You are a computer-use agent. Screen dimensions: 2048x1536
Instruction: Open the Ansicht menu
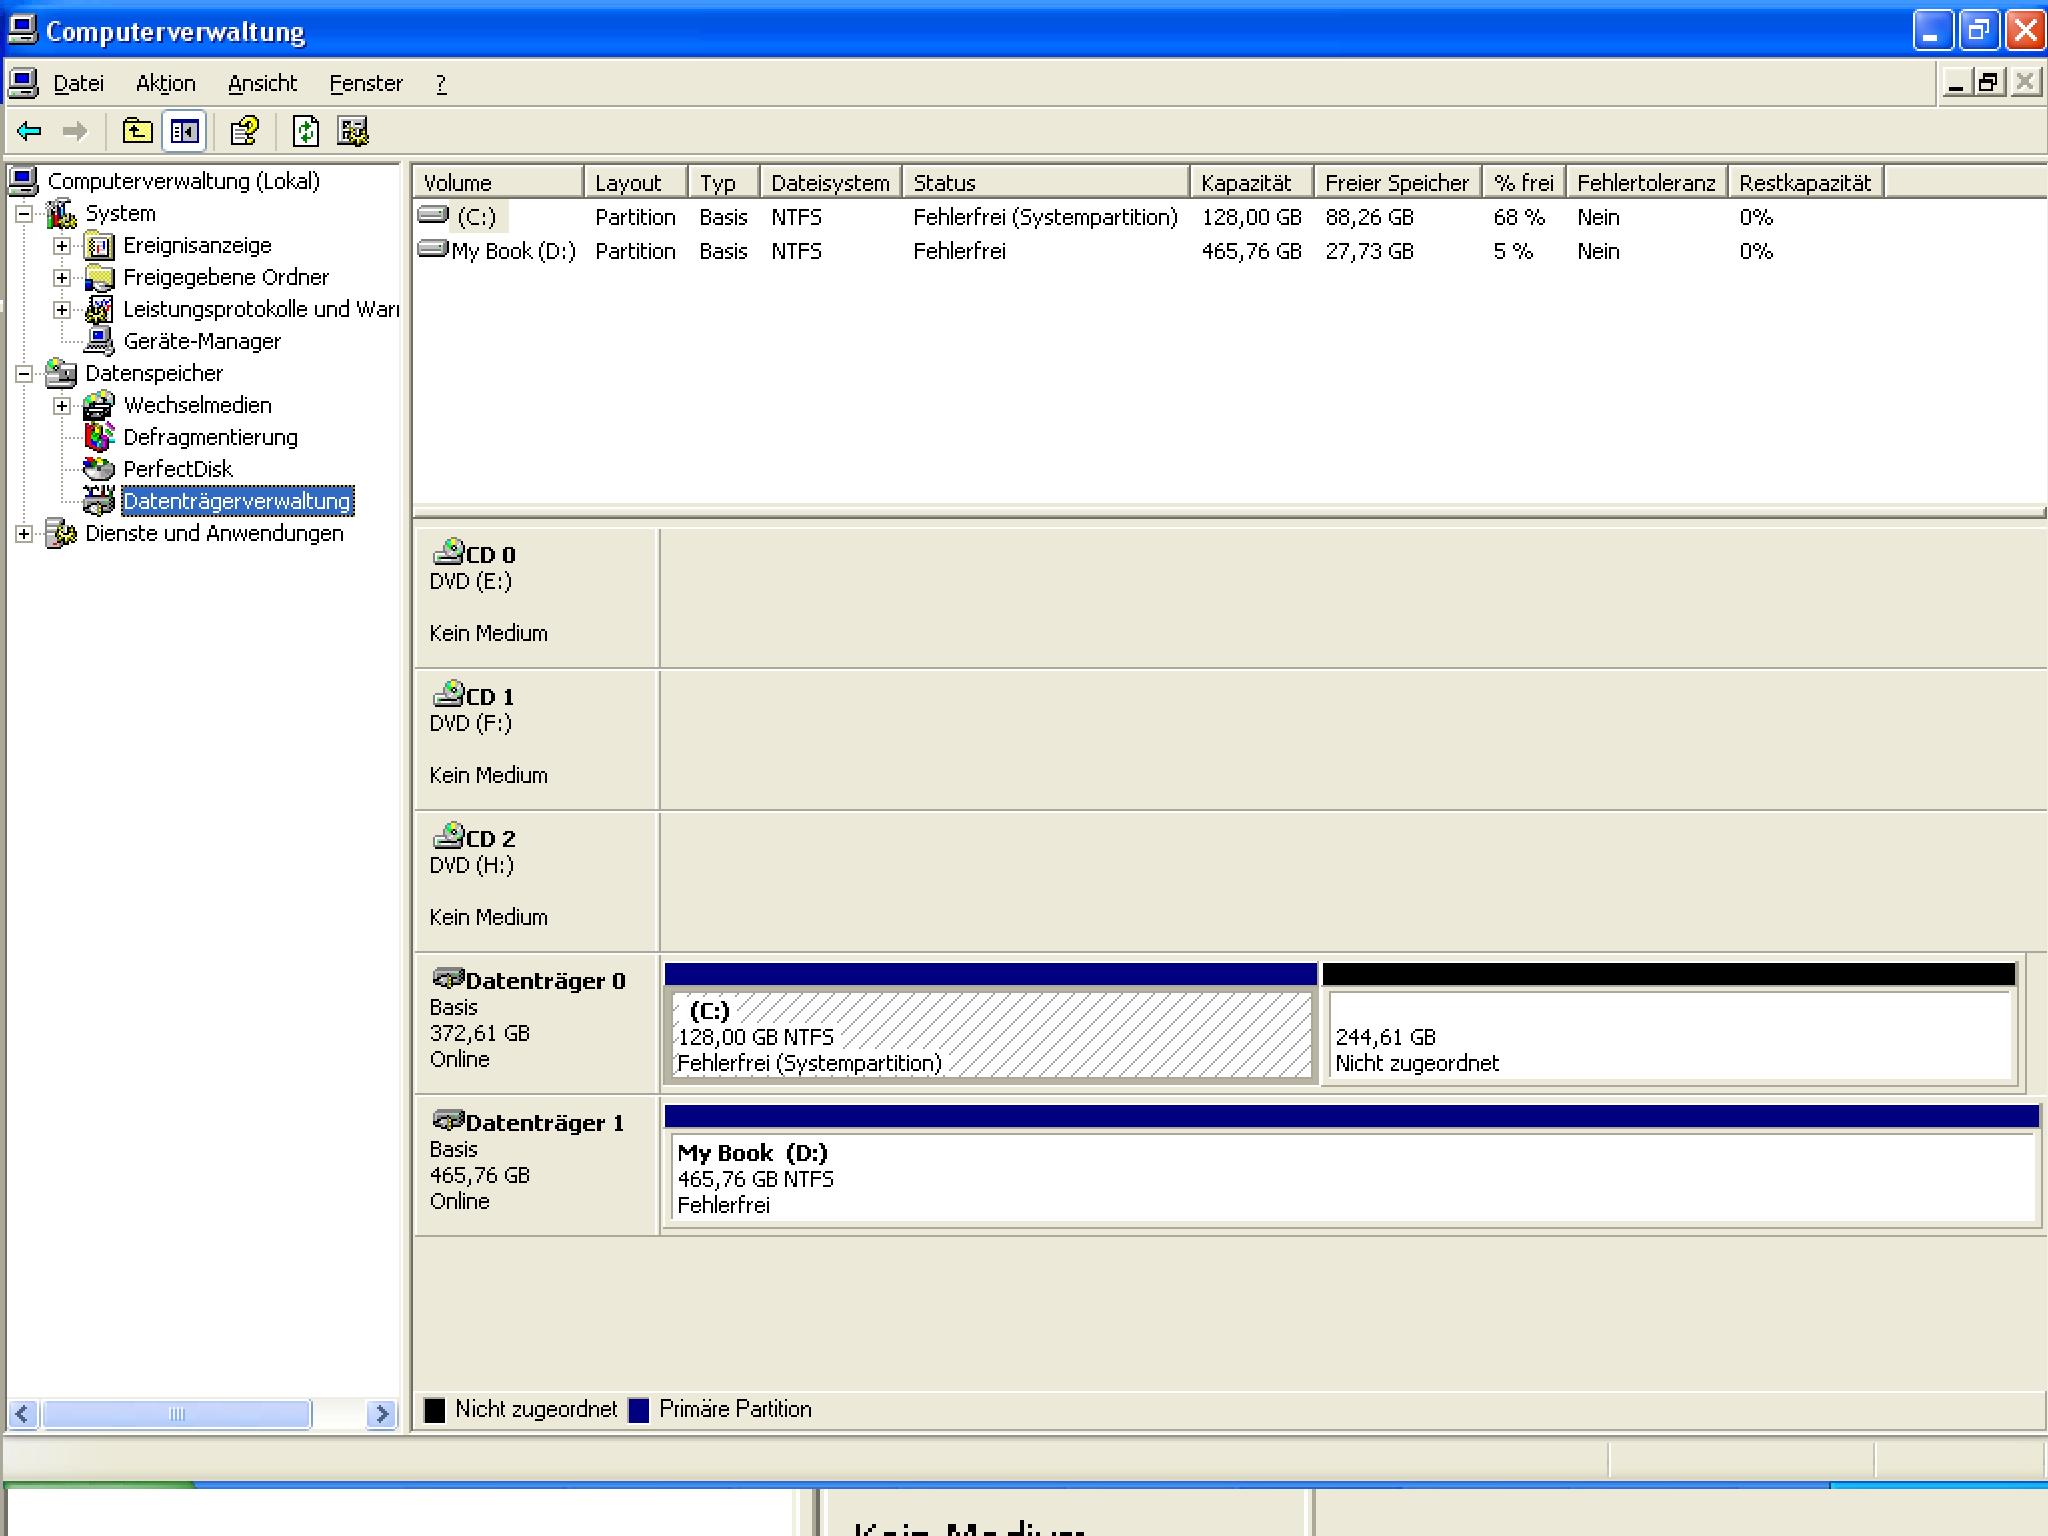262,84
